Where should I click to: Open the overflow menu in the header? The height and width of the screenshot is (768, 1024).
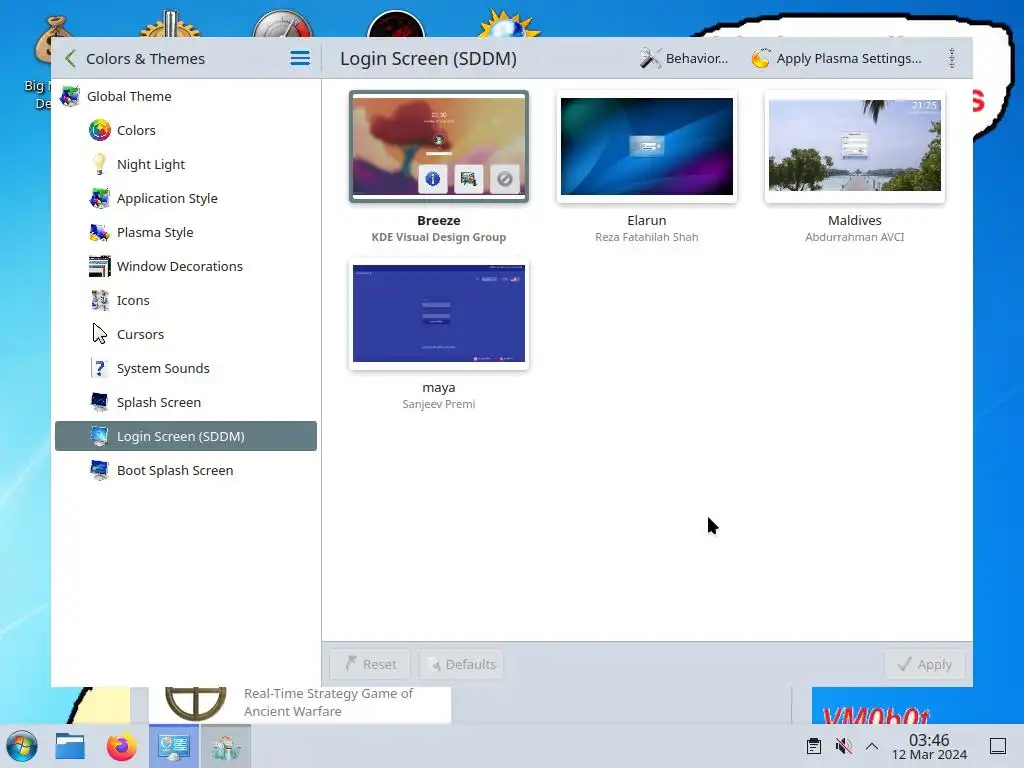[952, 59]
